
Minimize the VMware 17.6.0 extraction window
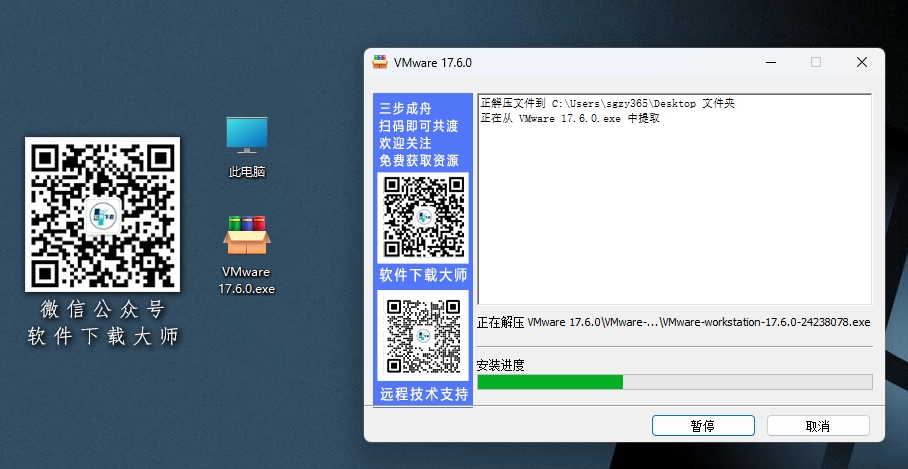coord(771,62)
